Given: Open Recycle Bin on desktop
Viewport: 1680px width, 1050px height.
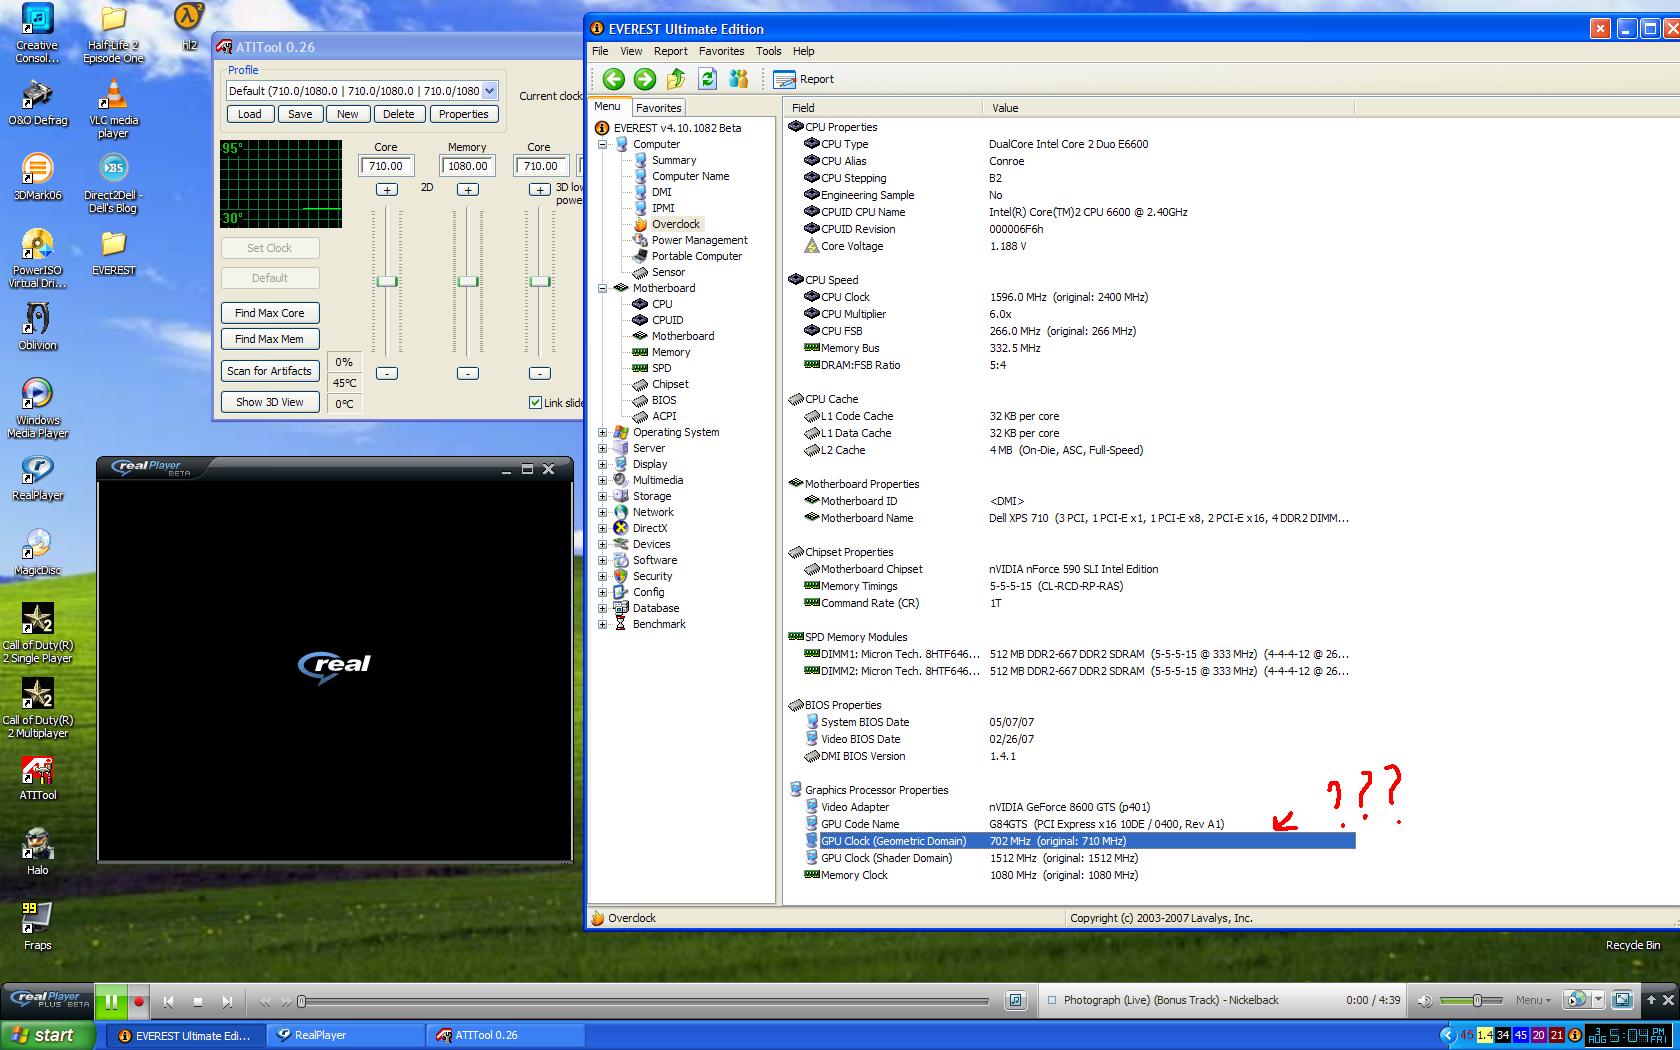Looking at the screenshot, I should (1633, 945).
